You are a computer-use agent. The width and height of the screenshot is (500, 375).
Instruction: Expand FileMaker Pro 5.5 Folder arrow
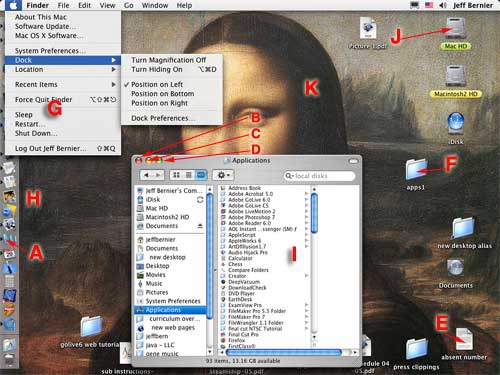(x=306, y=311)
